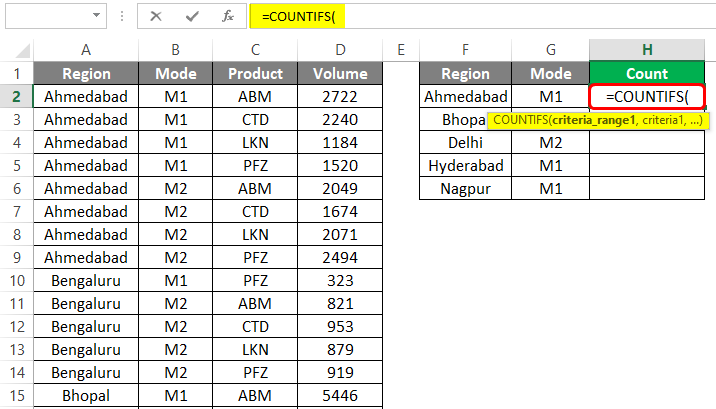The height and width of the screenshot is (409, 716).
Task: Click cell G4 containing M2
Action: (550, 142)
